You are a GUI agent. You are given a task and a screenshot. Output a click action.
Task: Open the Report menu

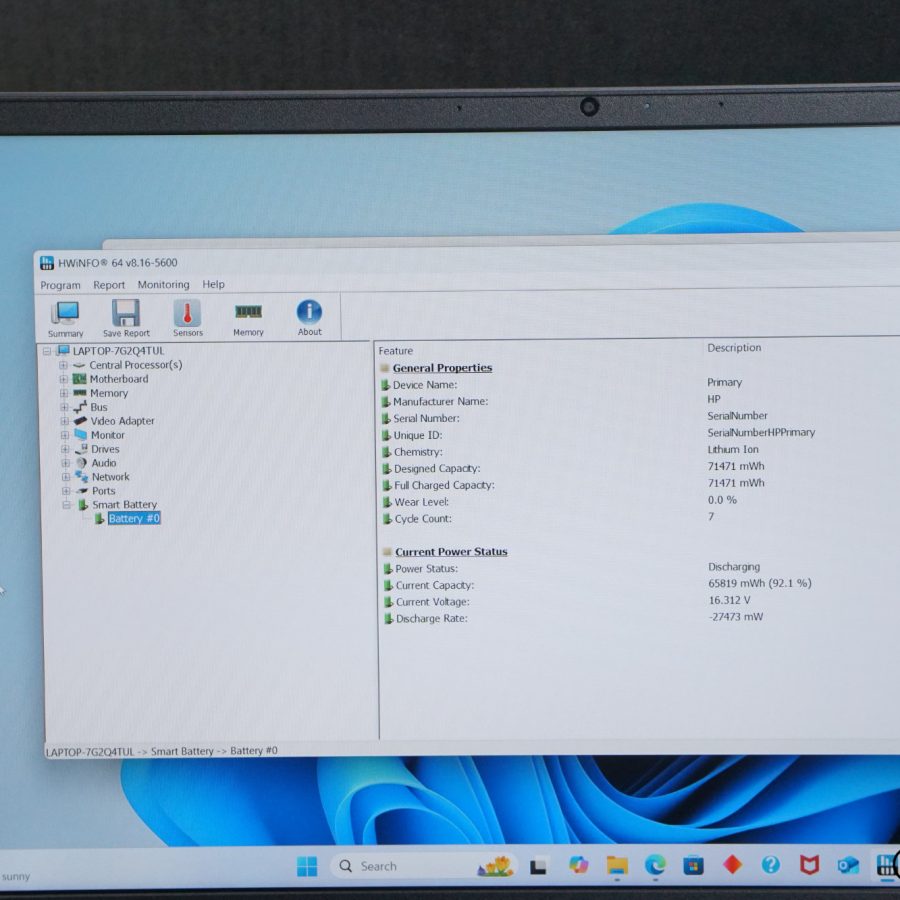(109, 285)
